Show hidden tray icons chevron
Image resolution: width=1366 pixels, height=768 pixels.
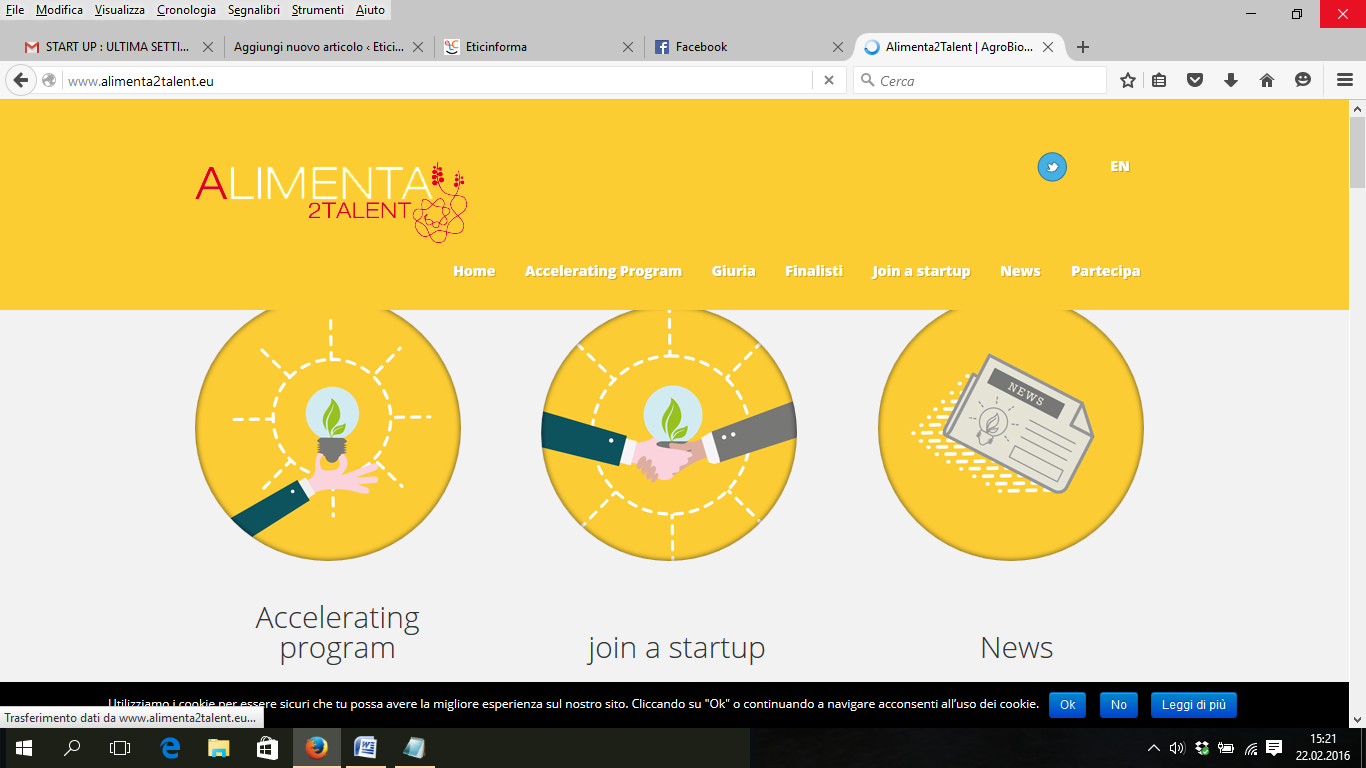(1153, 748)
